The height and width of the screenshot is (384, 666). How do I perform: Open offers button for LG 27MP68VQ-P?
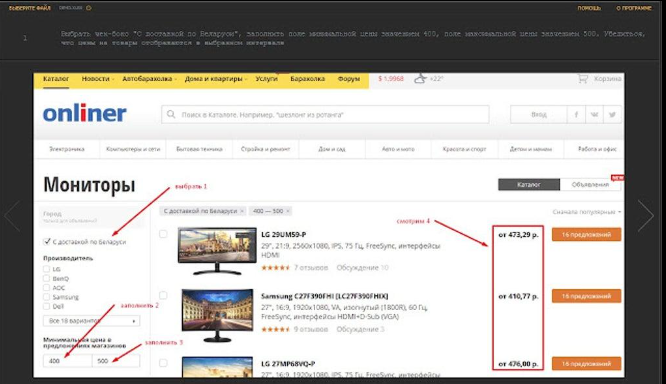tap(586, 364)
